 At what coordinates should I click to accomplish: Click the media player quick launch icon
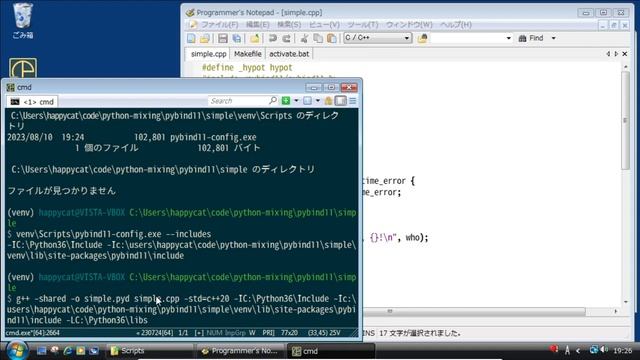pos(81,351)
